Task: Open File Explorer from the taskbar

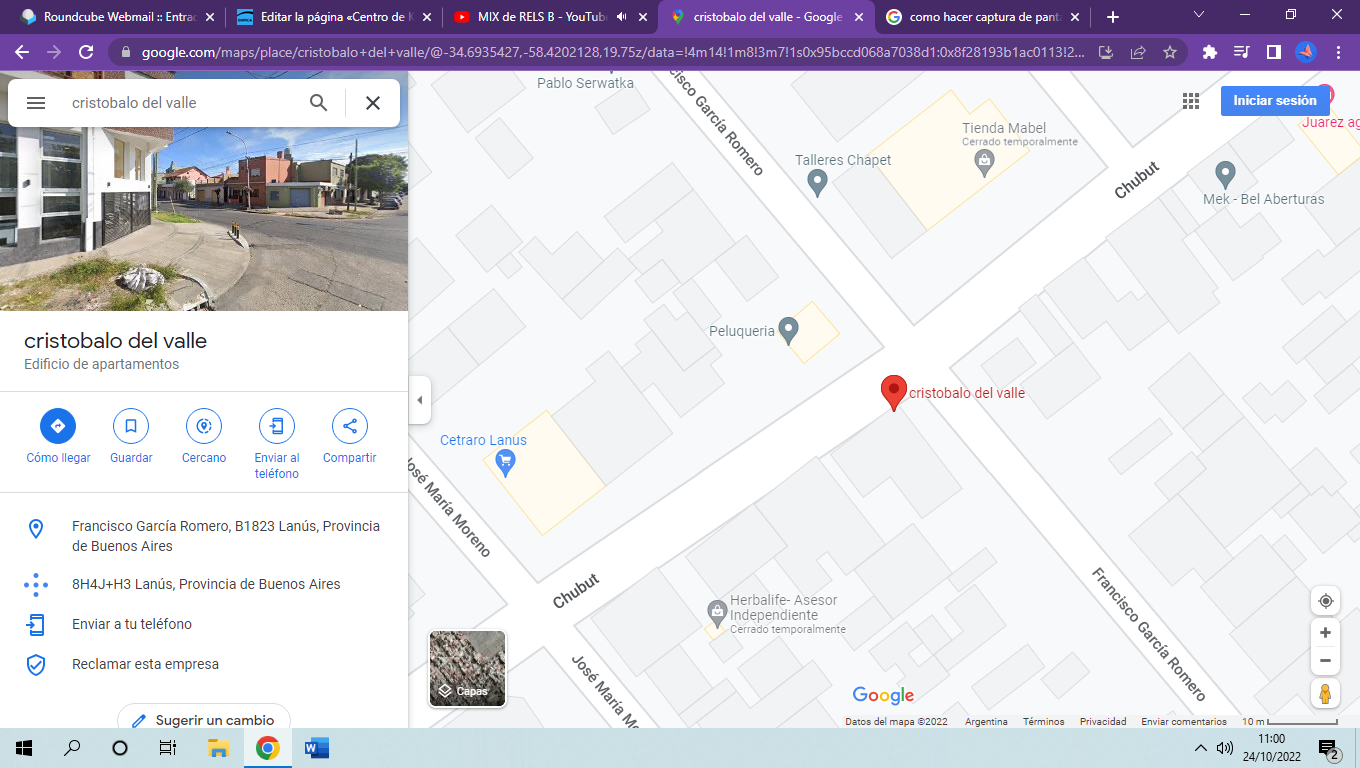Action: tap(218, 748)
